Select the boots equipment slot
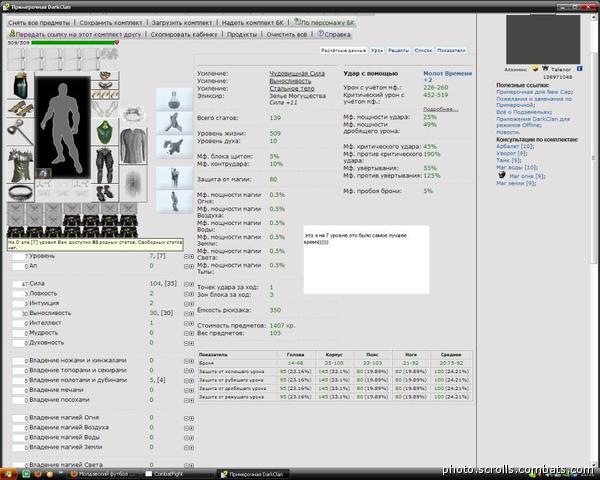Screen dimensions: 600x480 [x=105, y=193]
